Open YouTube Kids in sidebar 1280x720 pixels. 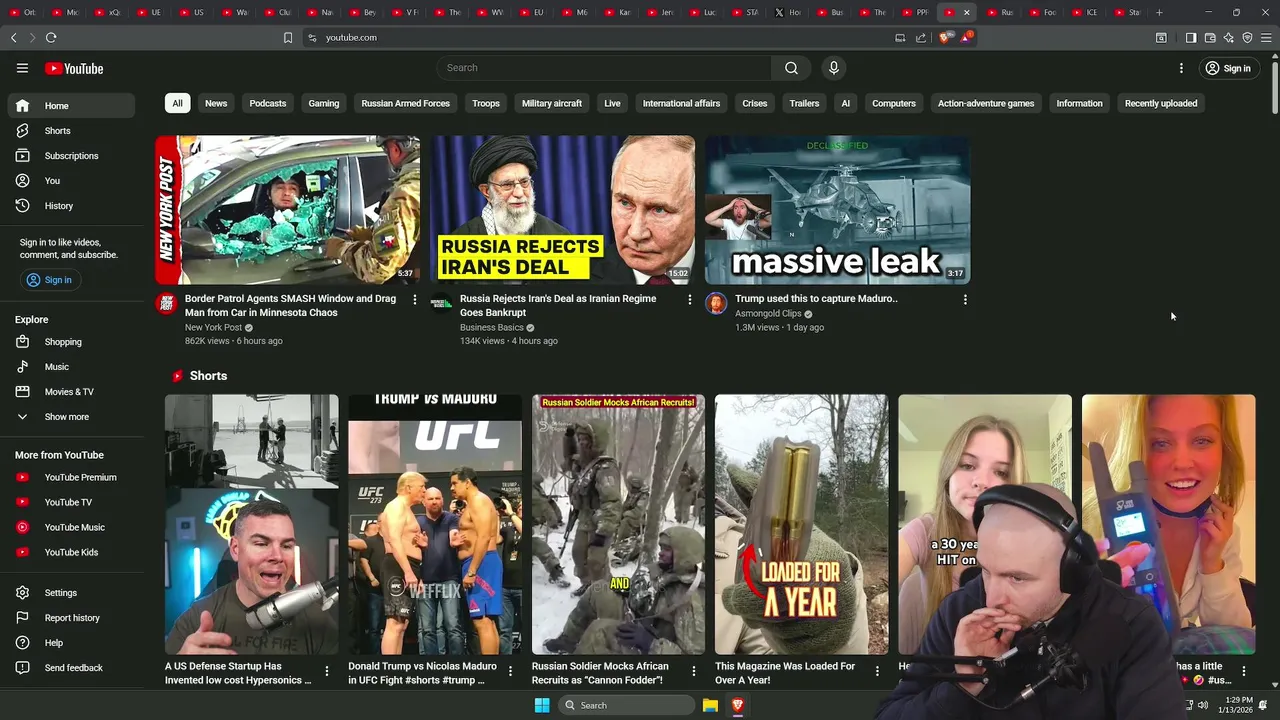(x=71, y=552)
